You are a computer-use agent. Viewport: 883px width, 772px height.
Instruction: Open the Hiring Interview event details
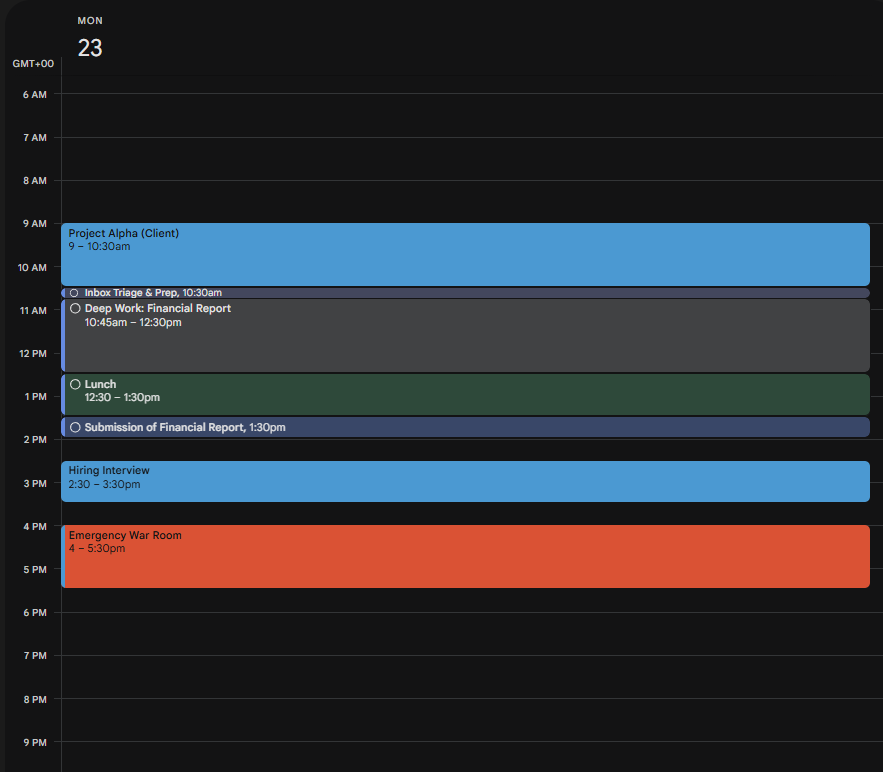pos(300,480)
